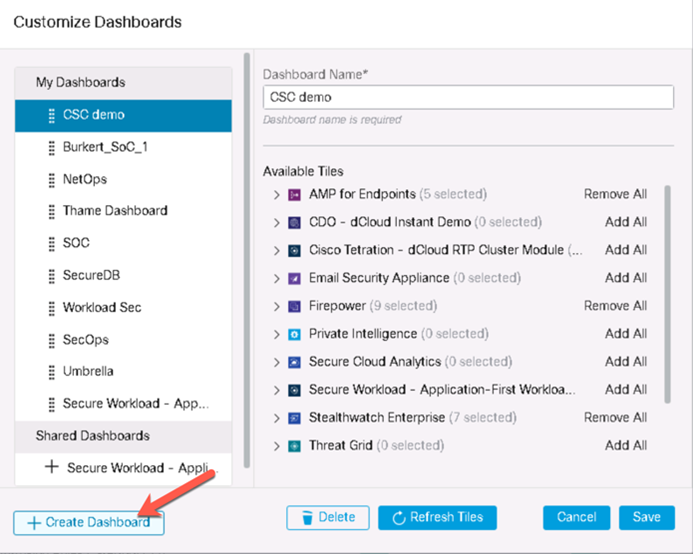Save the dashboard changes
Image resolution: width=693 pixels, height=554 pixels.
tap(647, 517)
